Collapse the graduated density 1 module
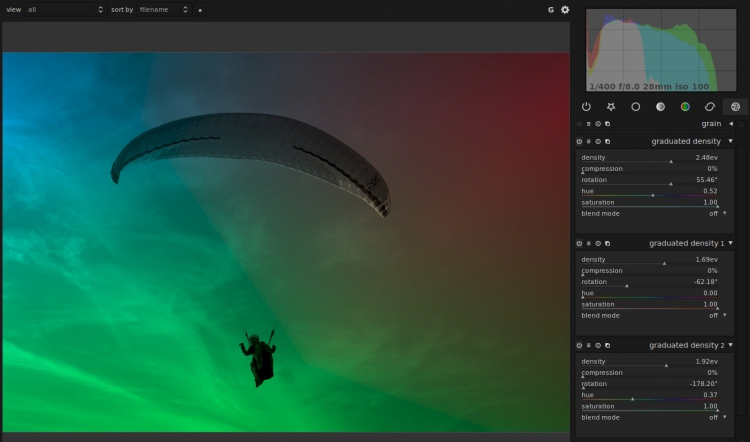This screenshot has width=750, height=442. point(731,243)
